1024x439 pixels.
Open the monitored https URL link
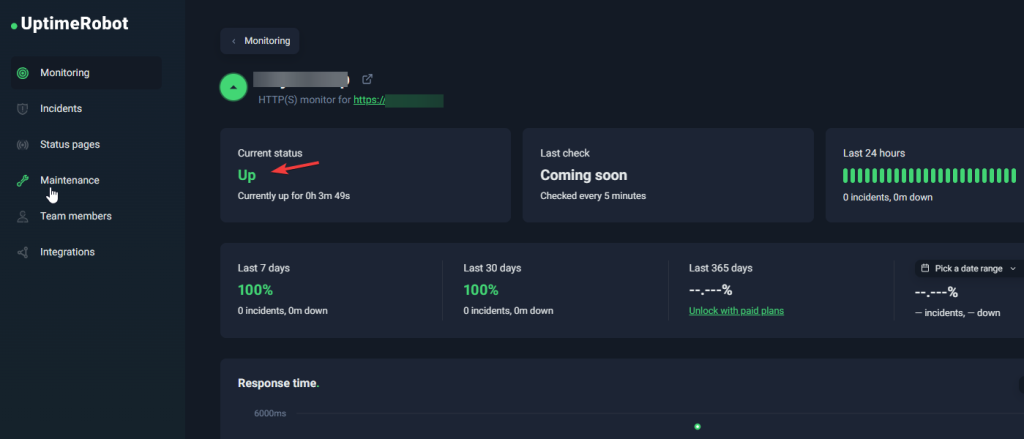398,101
